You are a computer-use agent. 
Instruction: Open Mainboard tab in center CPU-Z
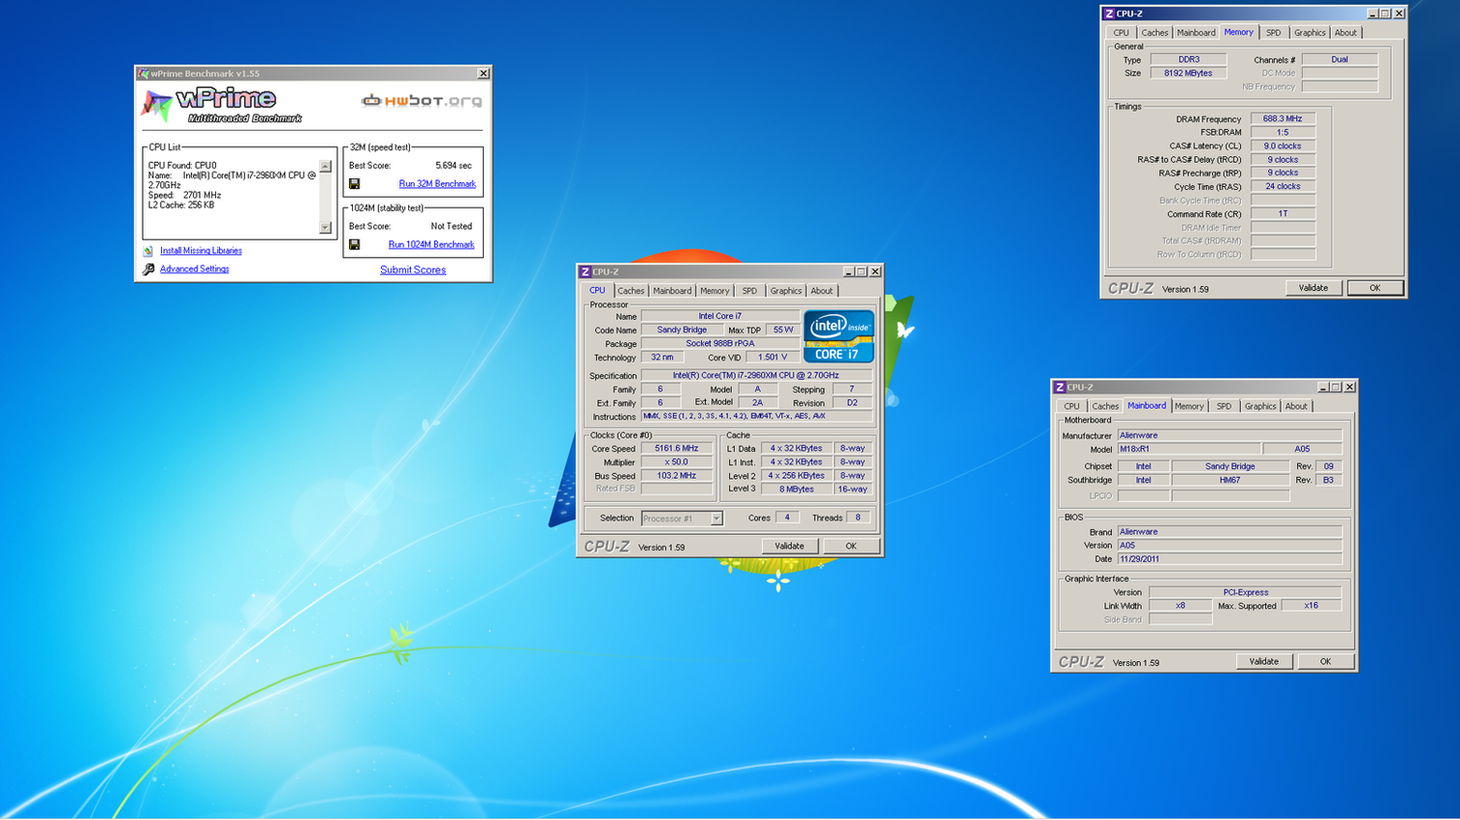pos(672,291)
